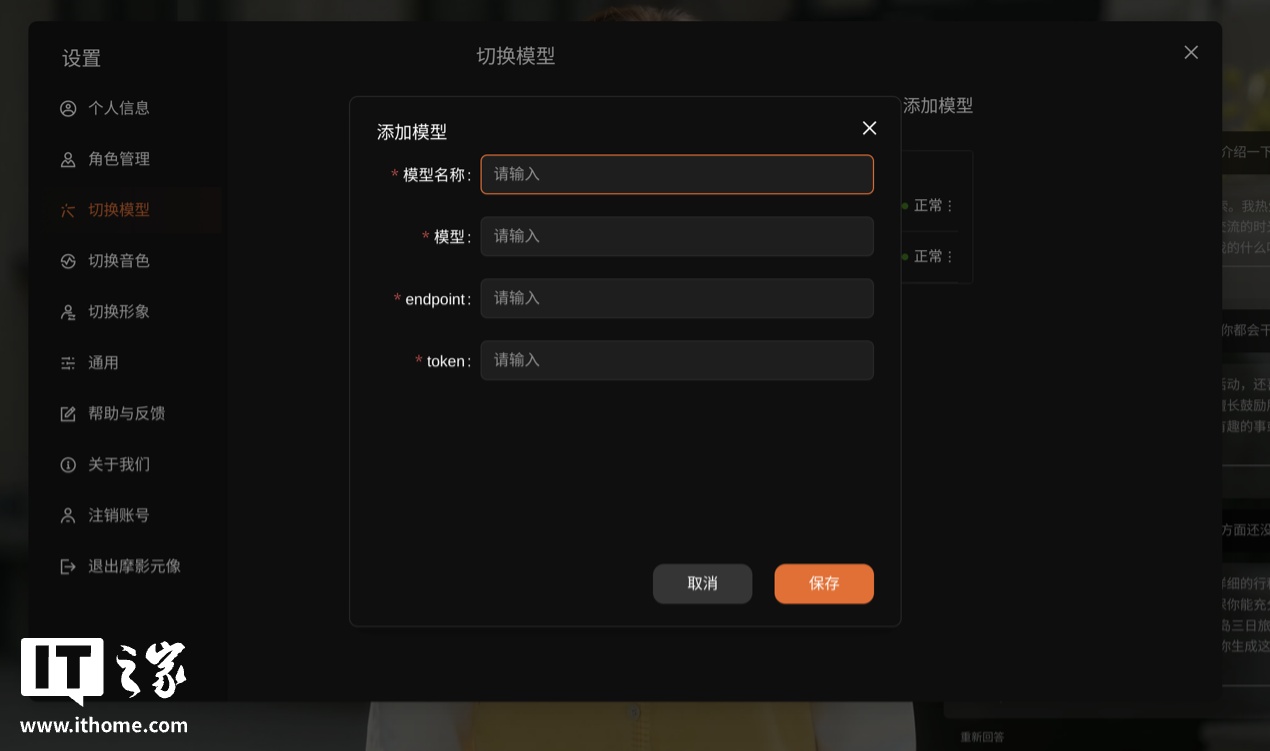This screenshot has height=751, width=1270.
Task: Open the 通用 settings menu entry
Action: (x=103, y=363)
